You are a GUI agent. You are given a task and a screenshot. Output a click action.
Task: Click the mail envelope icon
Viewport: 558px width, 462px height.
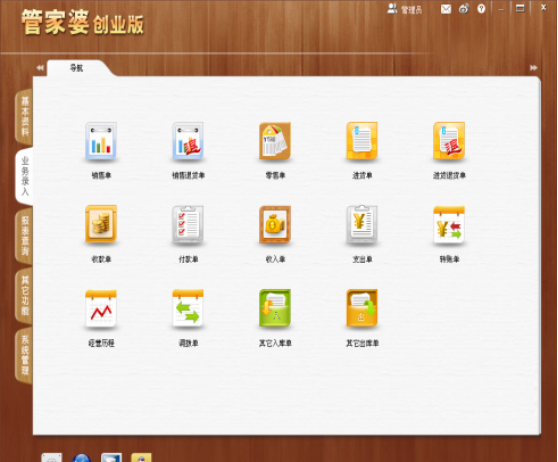[446, 9]
